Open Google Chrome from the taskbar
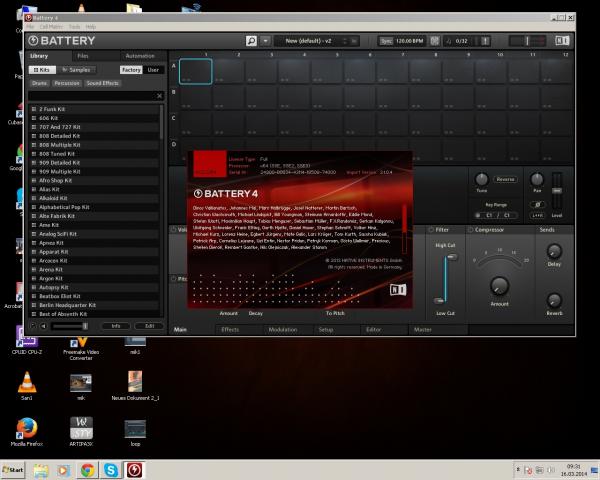This screenshot has width=600, height=480. click(x=87, y=469)
